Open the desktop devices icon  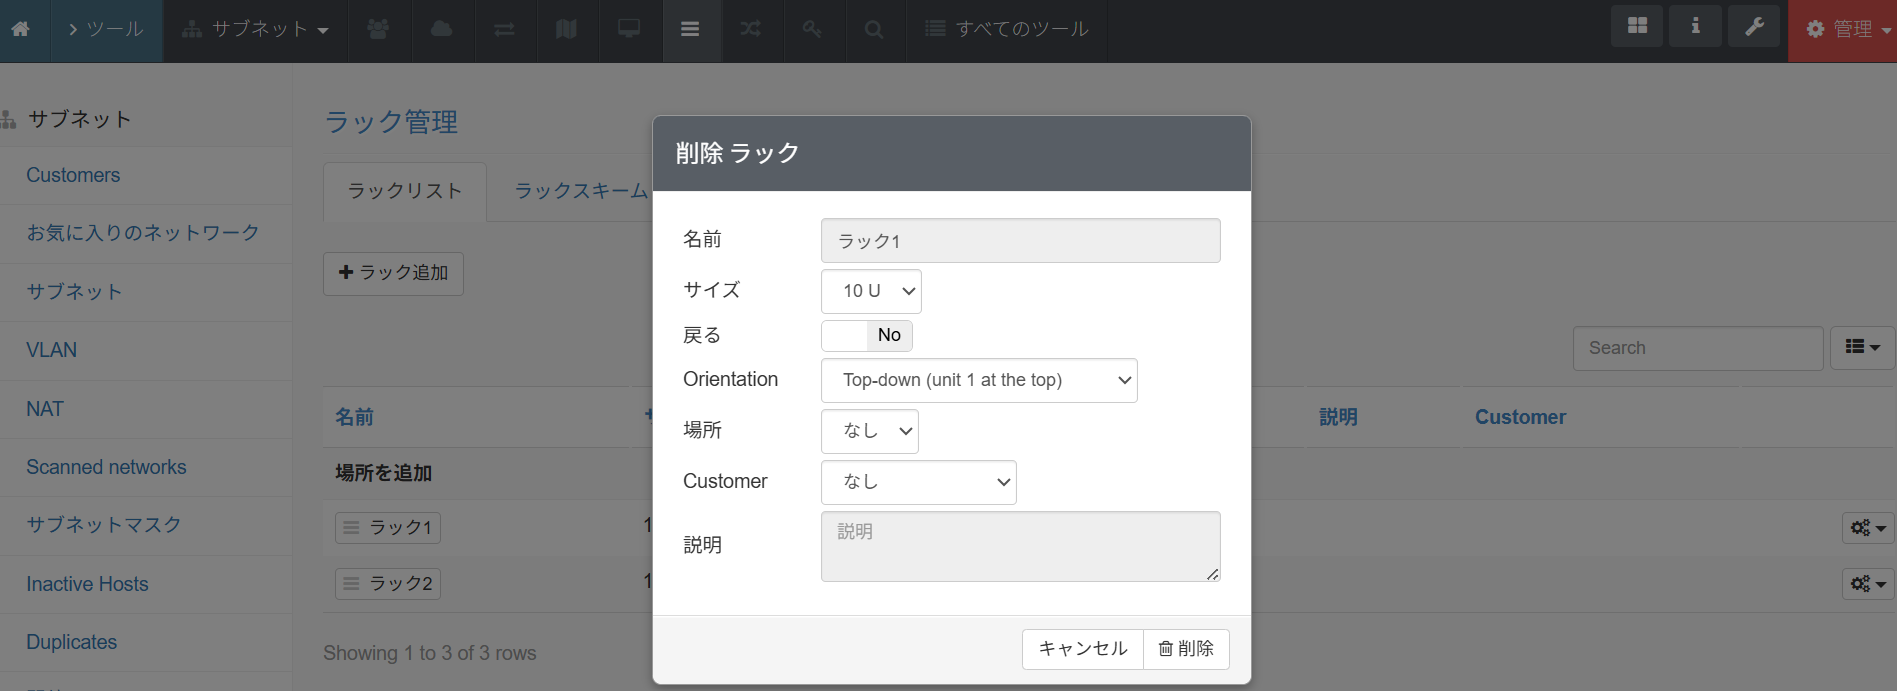pos(629,29)
